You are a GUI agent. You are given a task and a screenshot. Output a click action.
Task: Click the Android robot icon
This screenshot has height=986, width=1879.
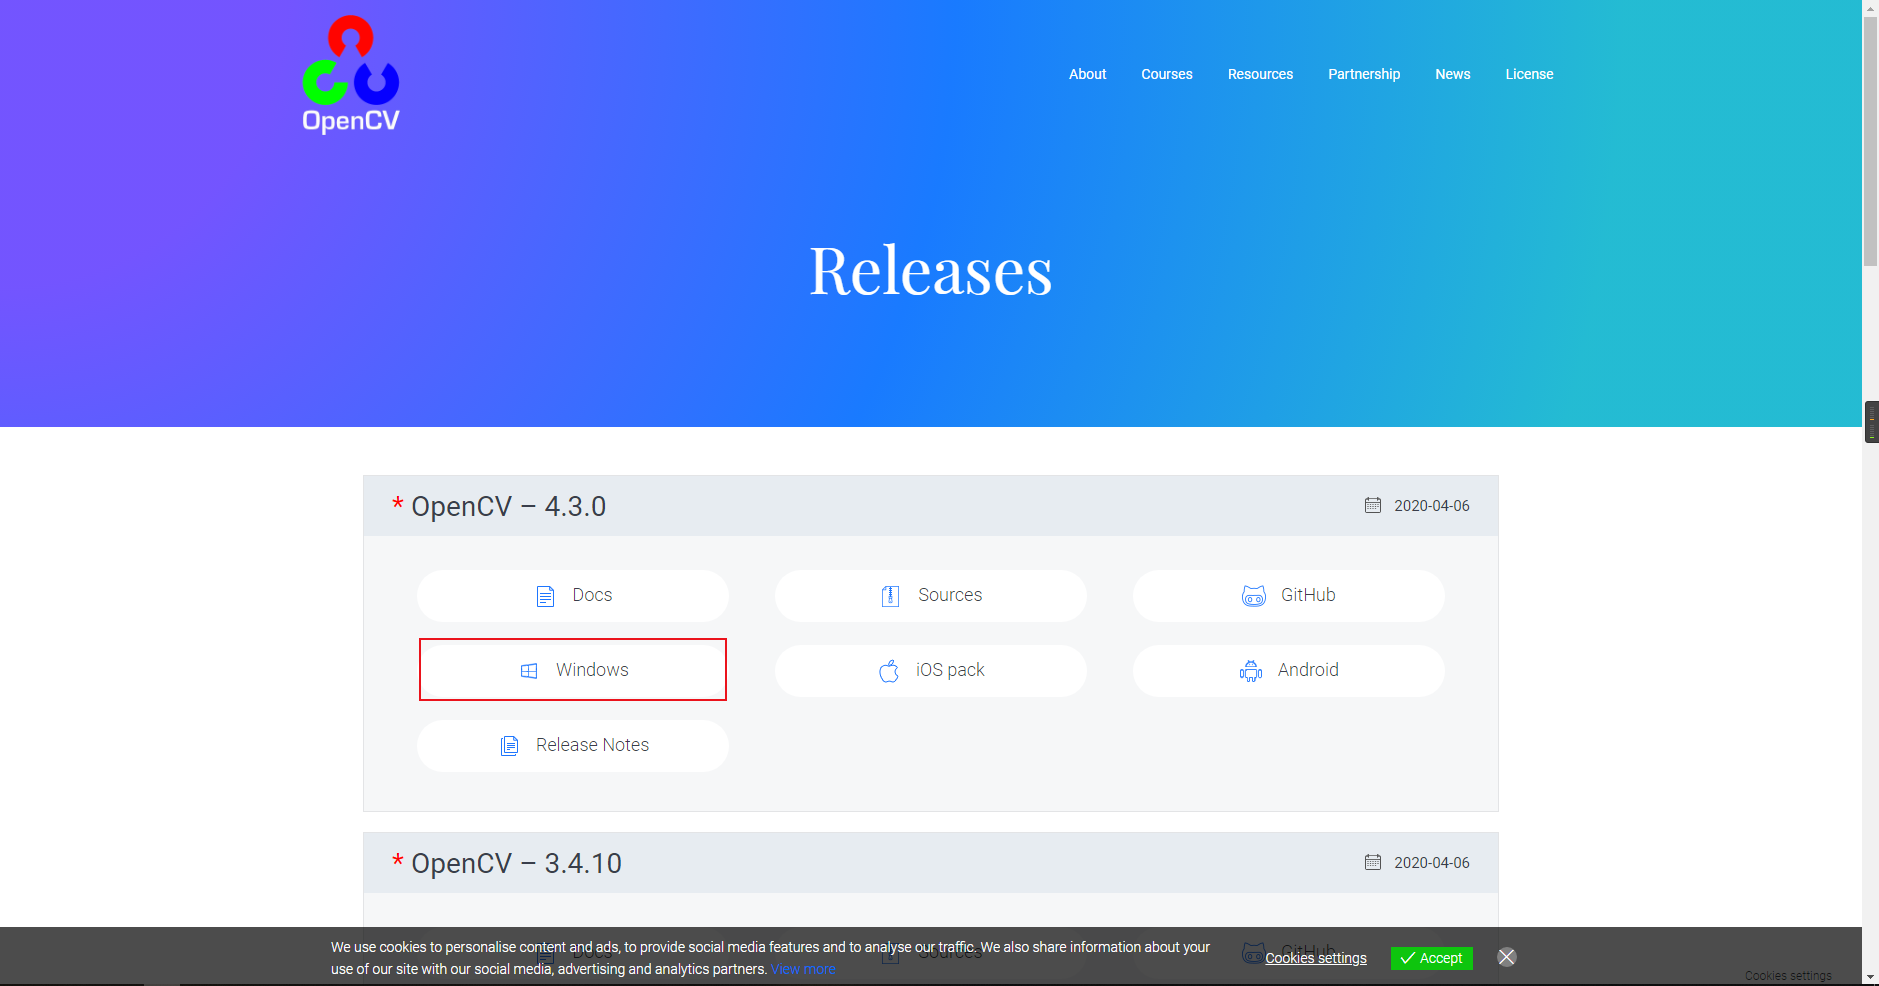point(1251,670)
